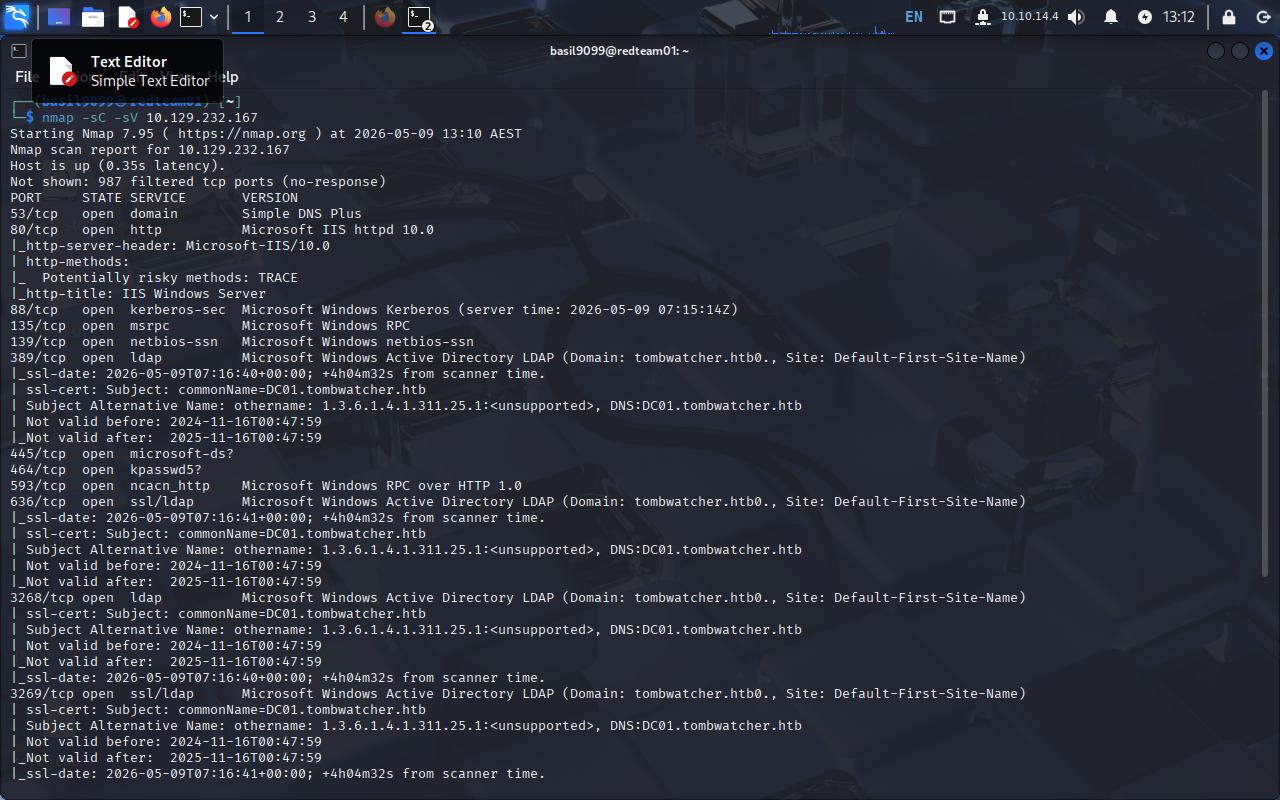Image resolution: width=1280 pixels, height=800 pixels.
Task: Lock the screen with padlock icon
Action: pos(1228,17)
